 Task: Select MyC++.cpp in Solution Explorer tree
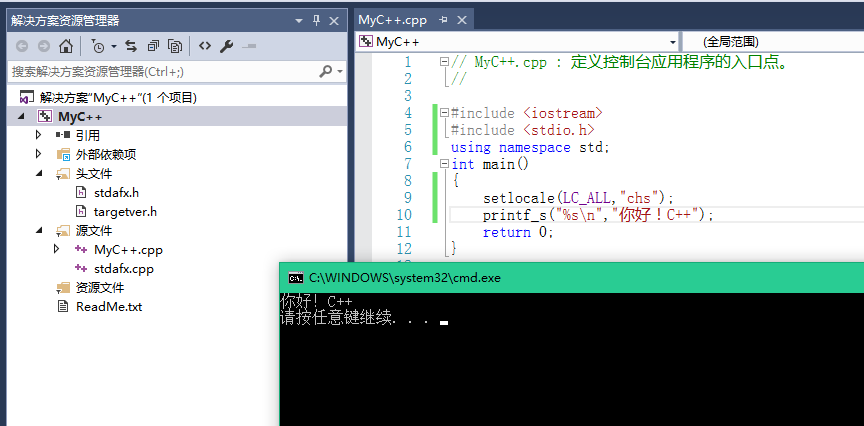pos(128,250)
